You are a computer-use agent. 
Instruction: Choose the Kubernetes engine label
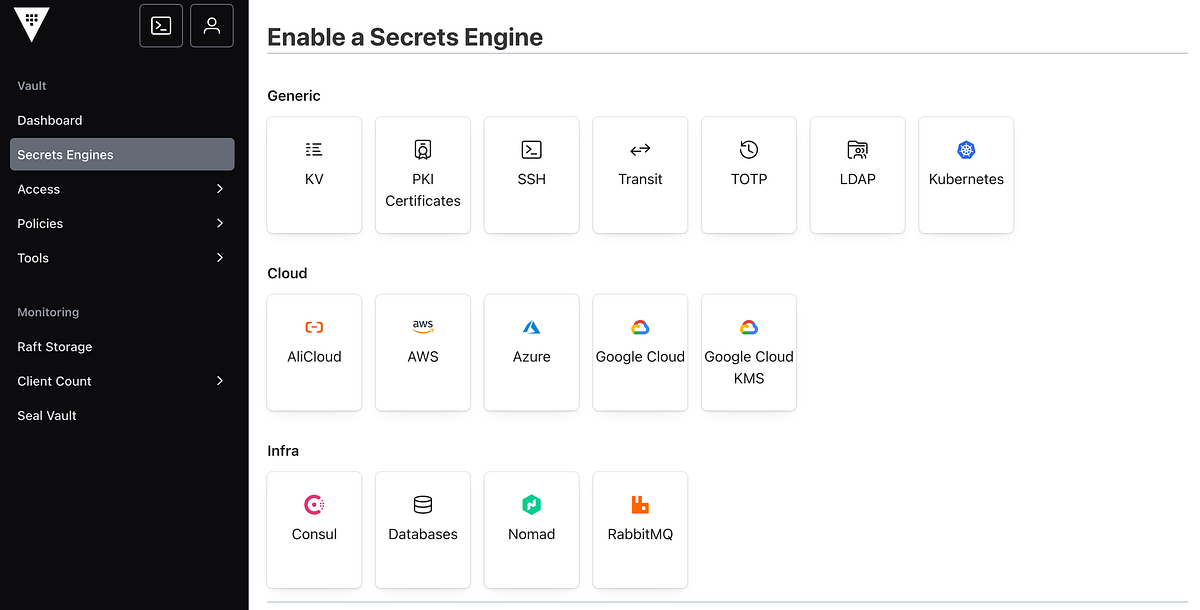coord(966,179)
